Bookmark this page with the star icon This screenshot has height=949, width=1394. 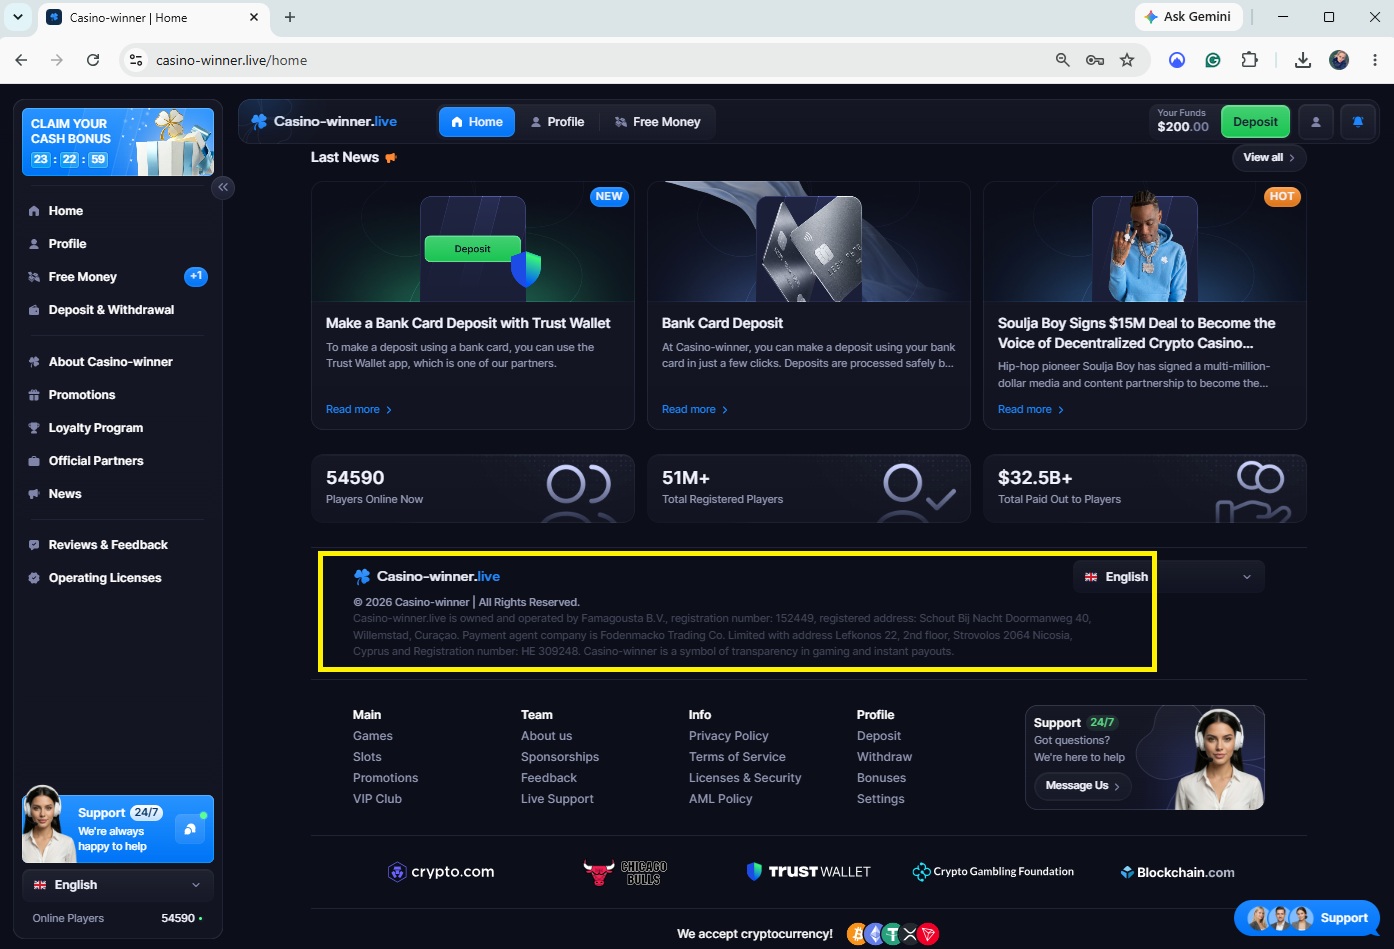(x=1127, y=60)
